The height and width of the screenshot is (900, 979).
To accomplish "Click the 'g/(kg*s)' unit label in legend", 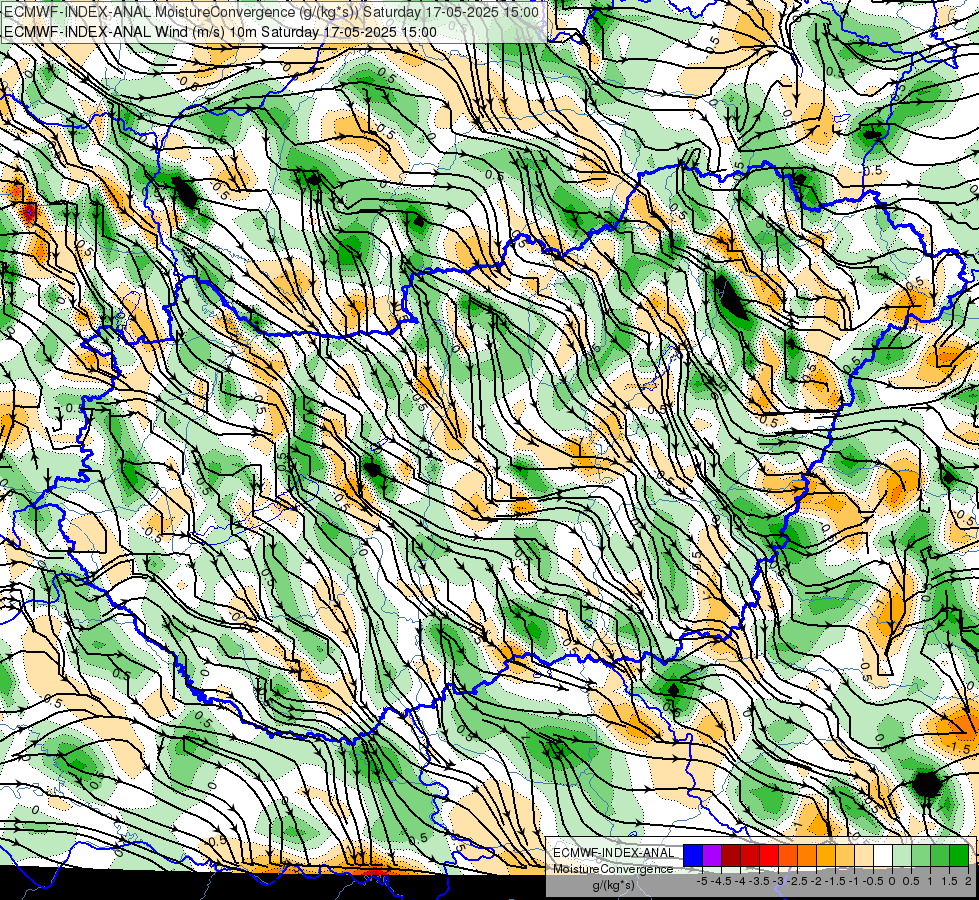I will [x=614, y=886].
